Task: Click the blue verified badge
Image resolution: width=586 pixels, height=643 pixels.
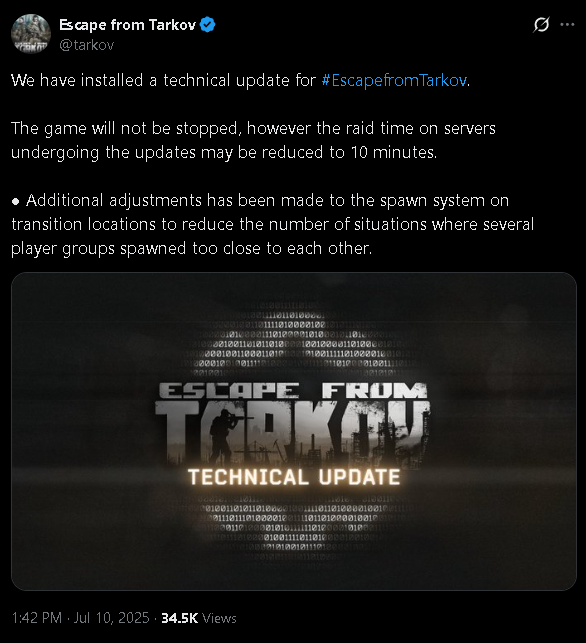Action: (207, 25)
